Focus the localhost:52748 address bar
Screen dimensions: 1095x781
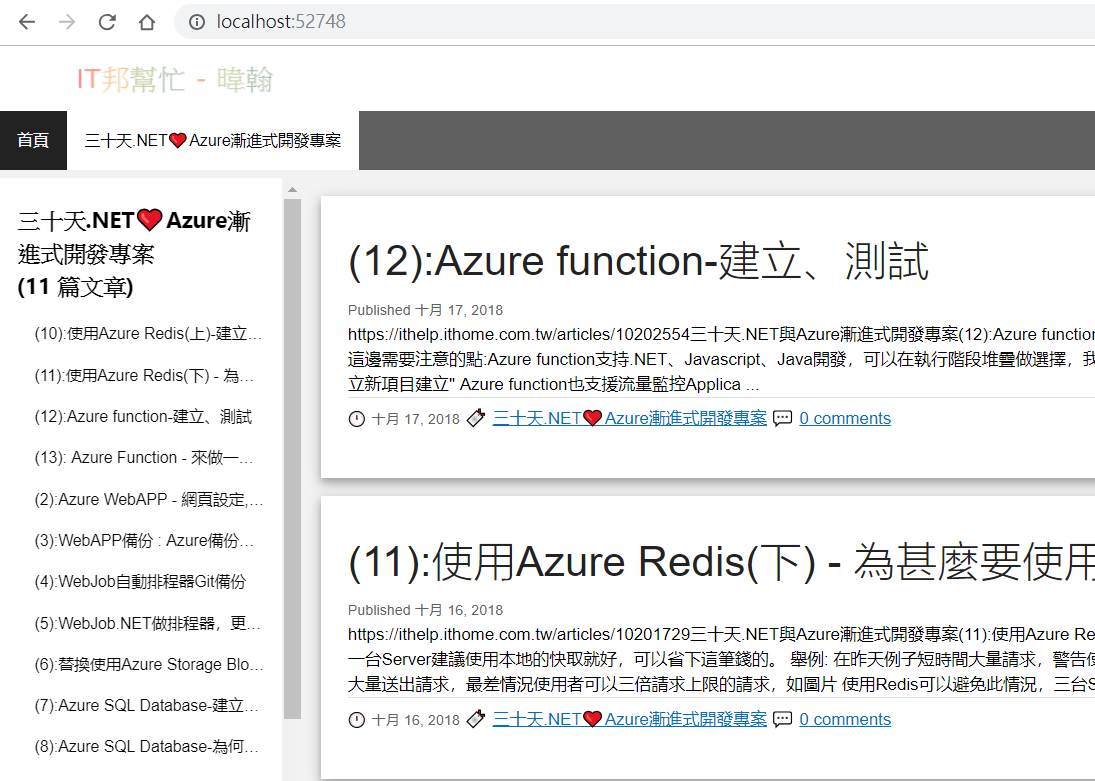tap(634, 22)
